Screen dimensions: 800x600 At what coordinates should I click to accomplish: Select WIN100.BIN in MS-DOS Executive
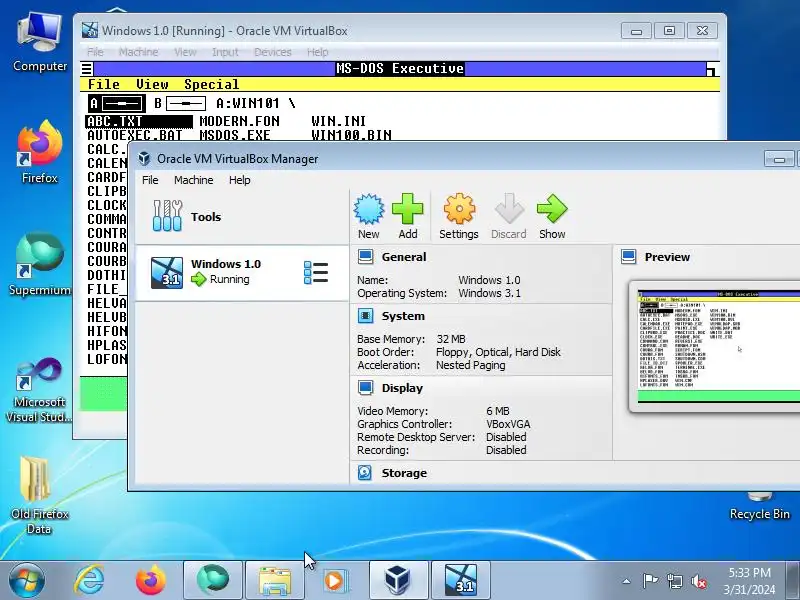(352, 135)
